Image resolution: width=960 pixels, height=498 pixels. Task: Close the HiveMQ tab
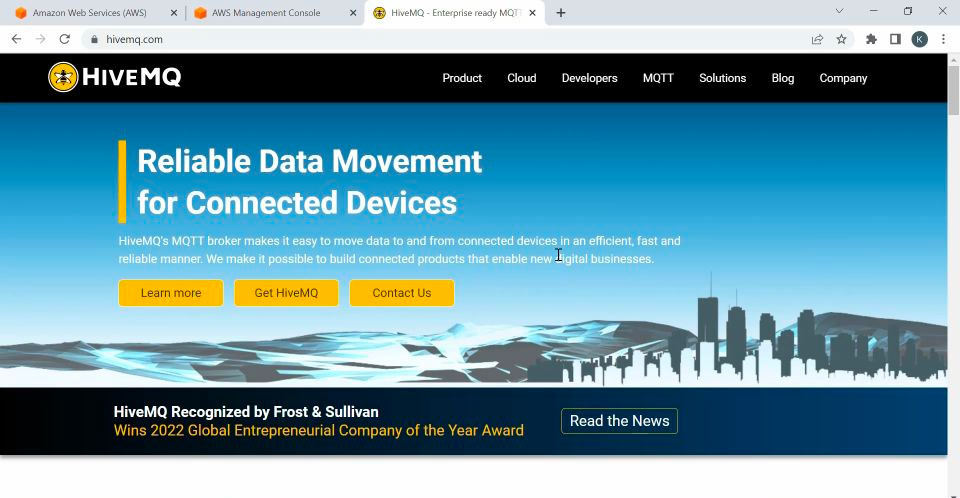pyautogui.click(x=533, y=13)
